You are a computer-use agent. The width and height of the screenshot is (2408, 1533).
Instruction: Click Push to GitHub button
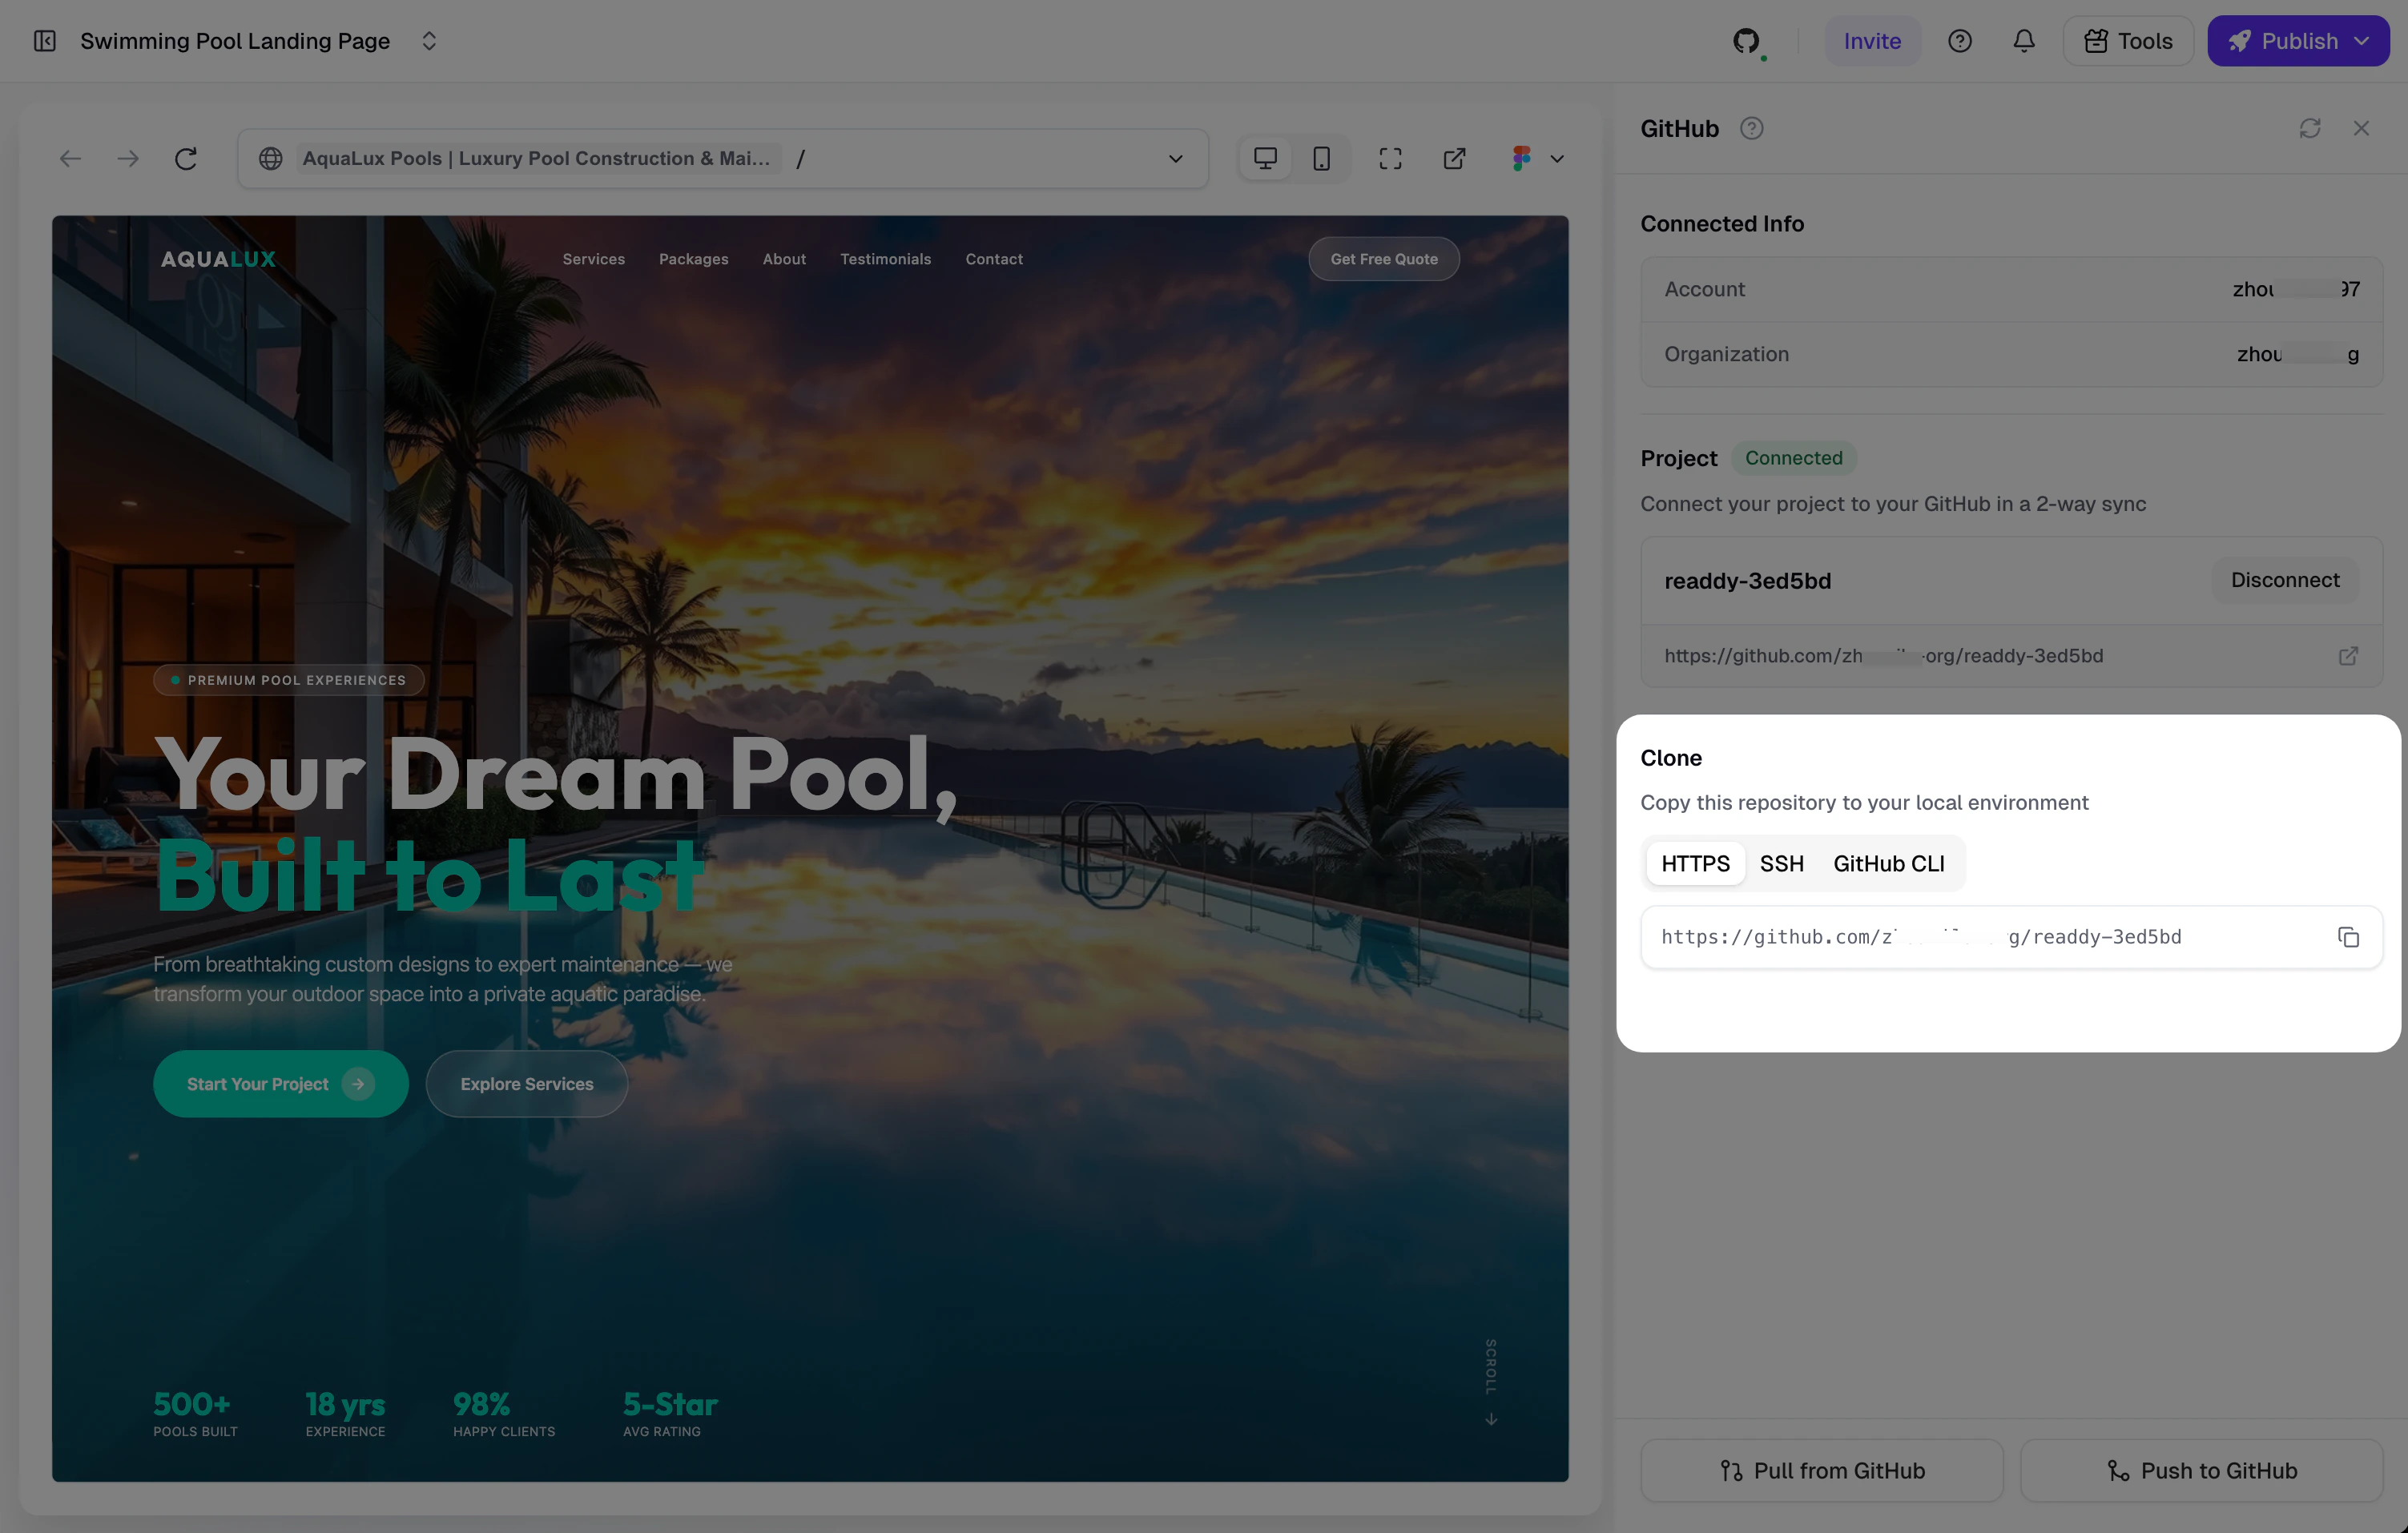coord(2201,1470)
